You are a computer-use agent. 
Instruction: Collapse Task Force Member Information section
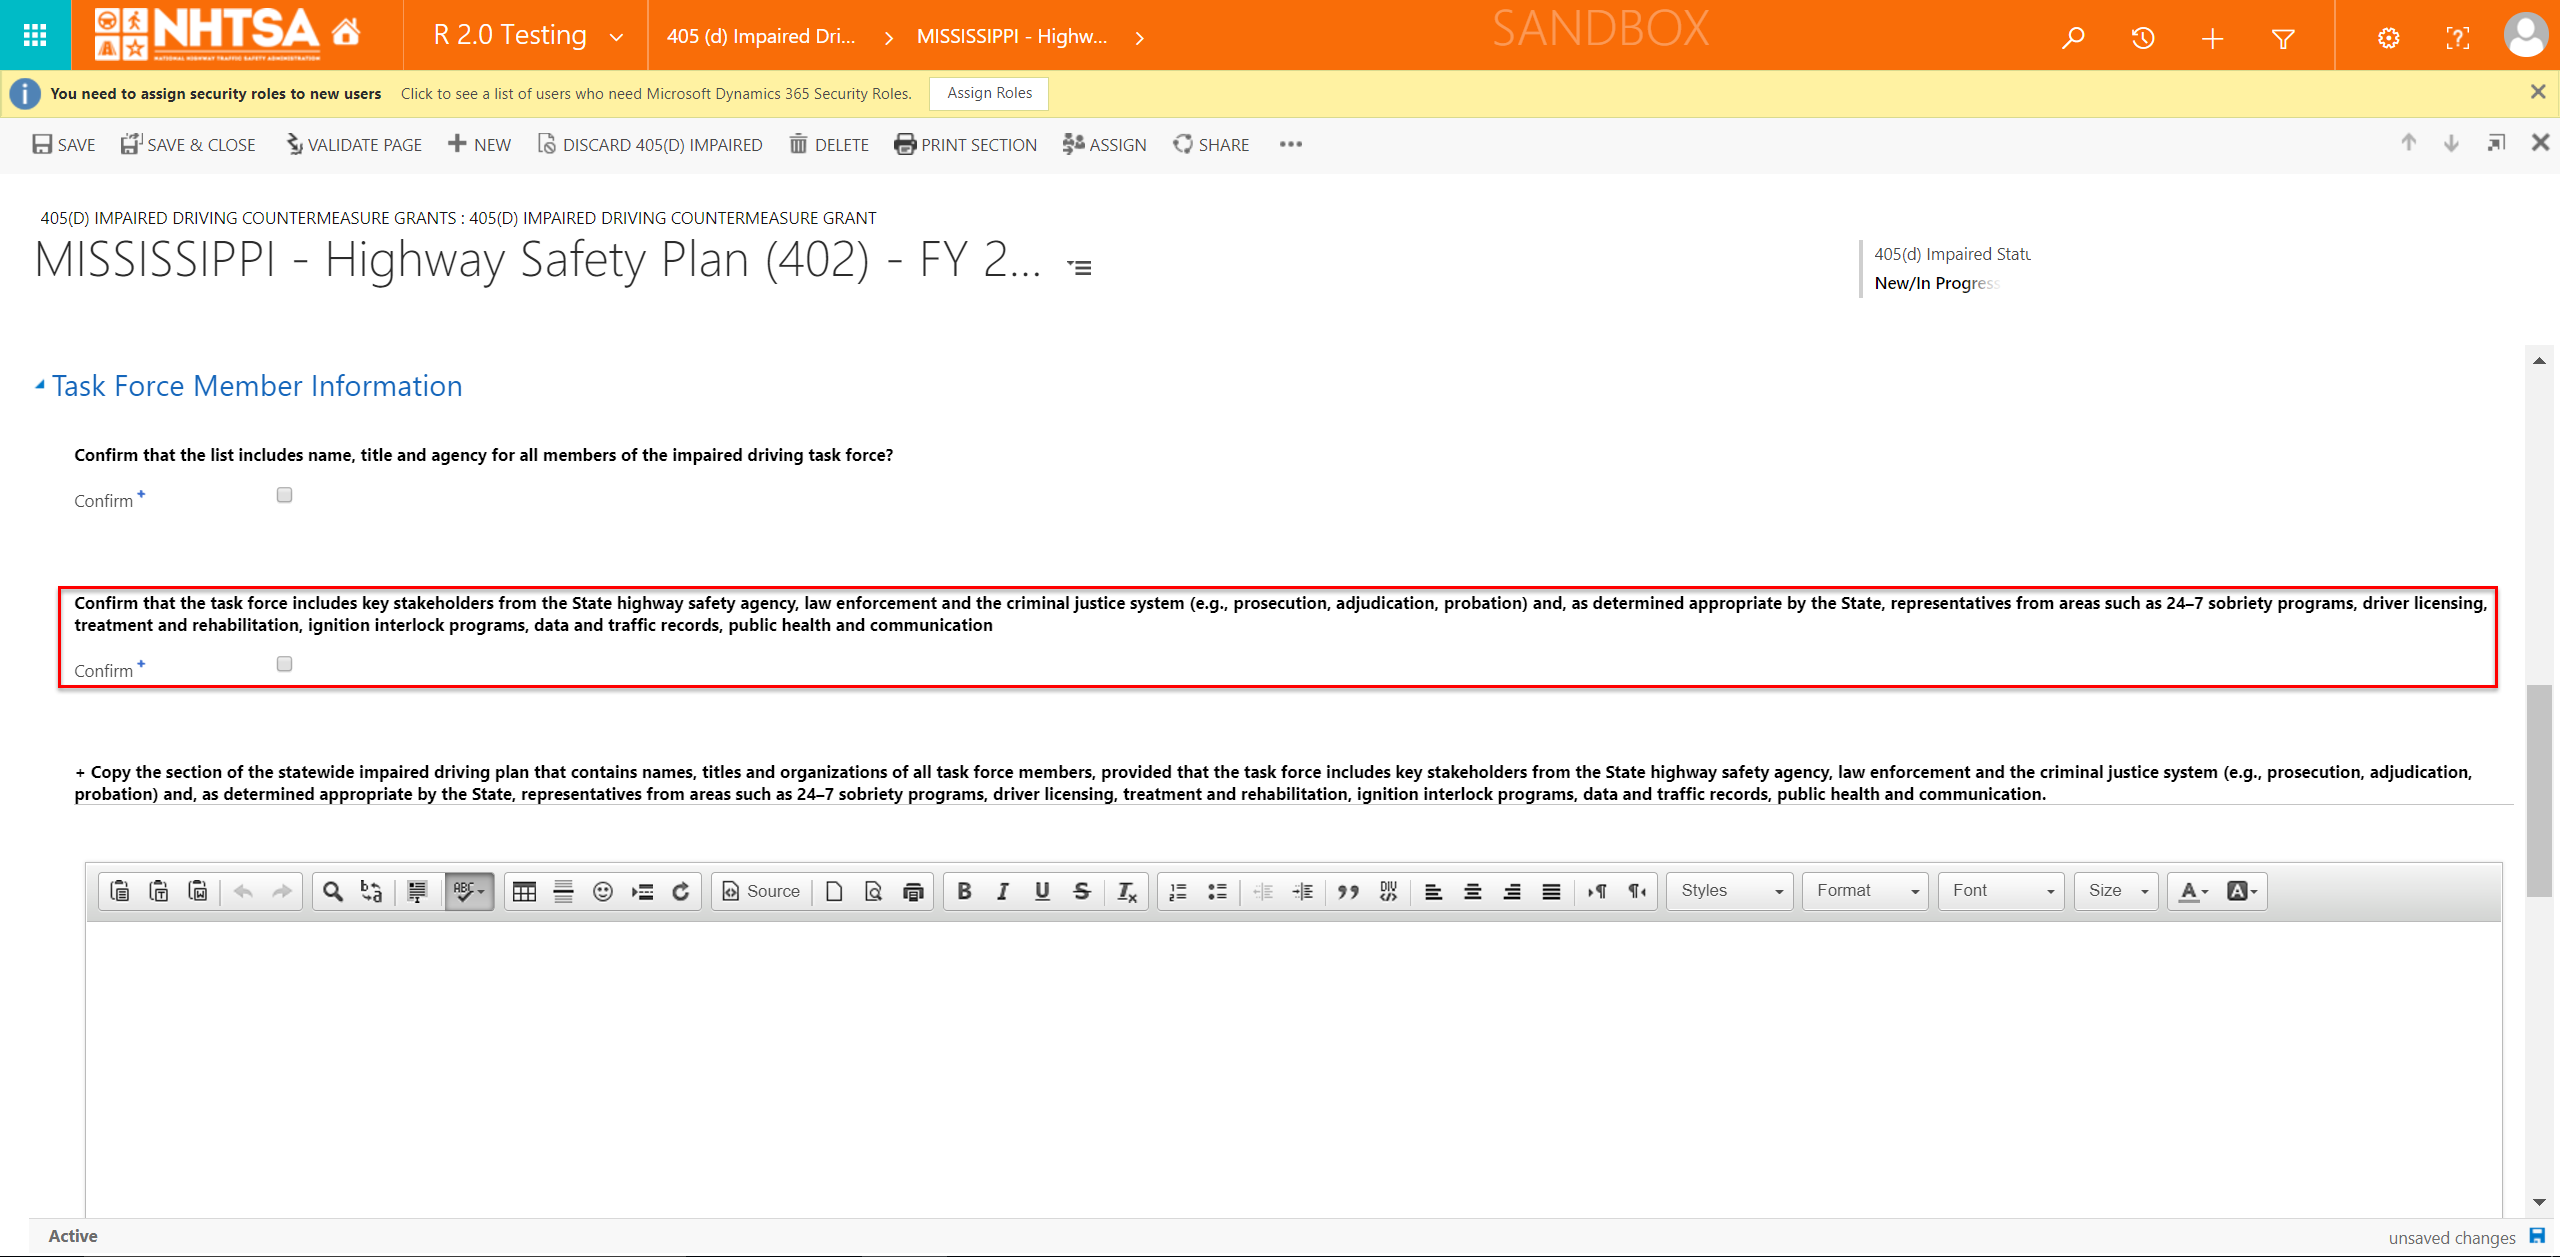point(40,385)
